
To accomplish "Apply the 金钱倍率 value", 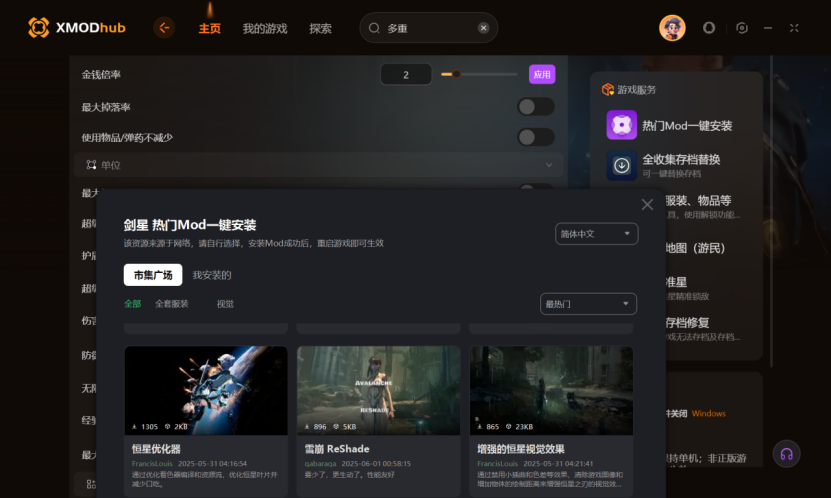I will click(x=542, y=74).
